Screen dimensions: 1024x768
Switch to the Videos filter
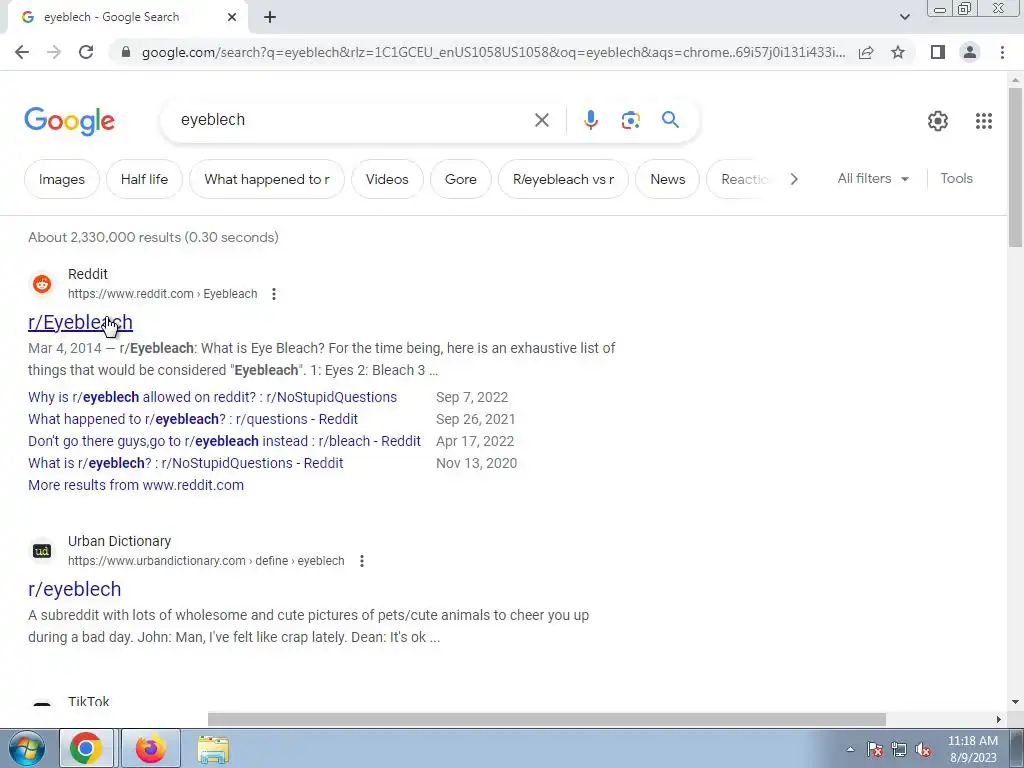pos(387,179)
